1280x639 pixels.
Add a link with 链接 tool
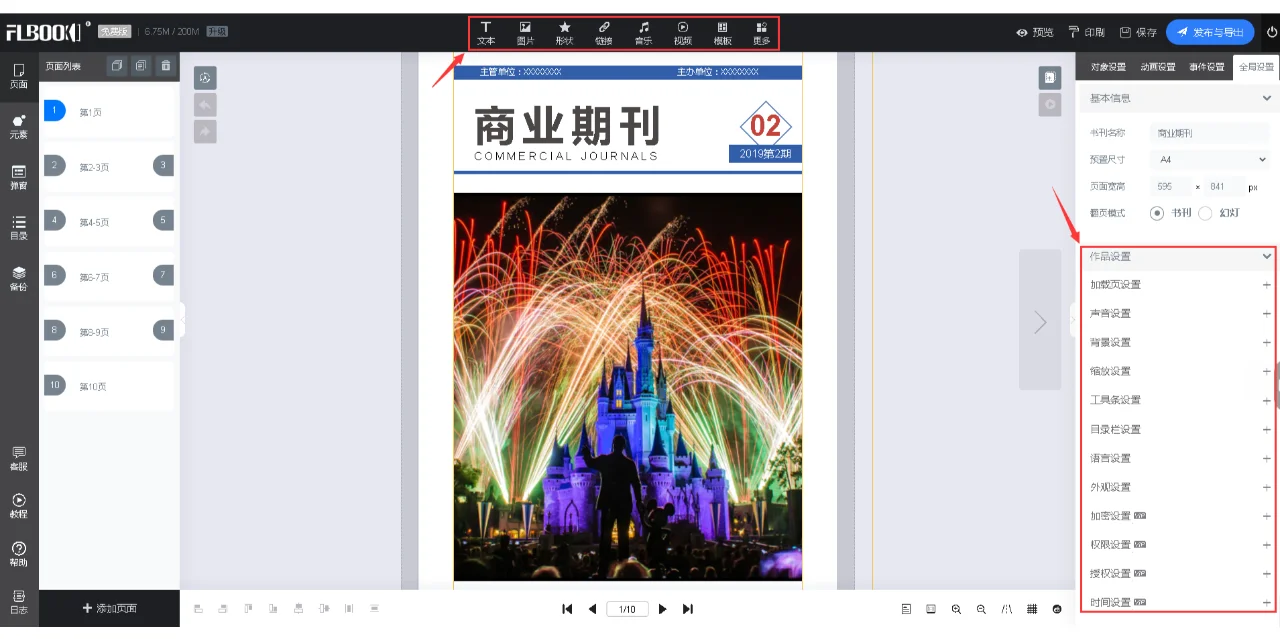point(604,33)
